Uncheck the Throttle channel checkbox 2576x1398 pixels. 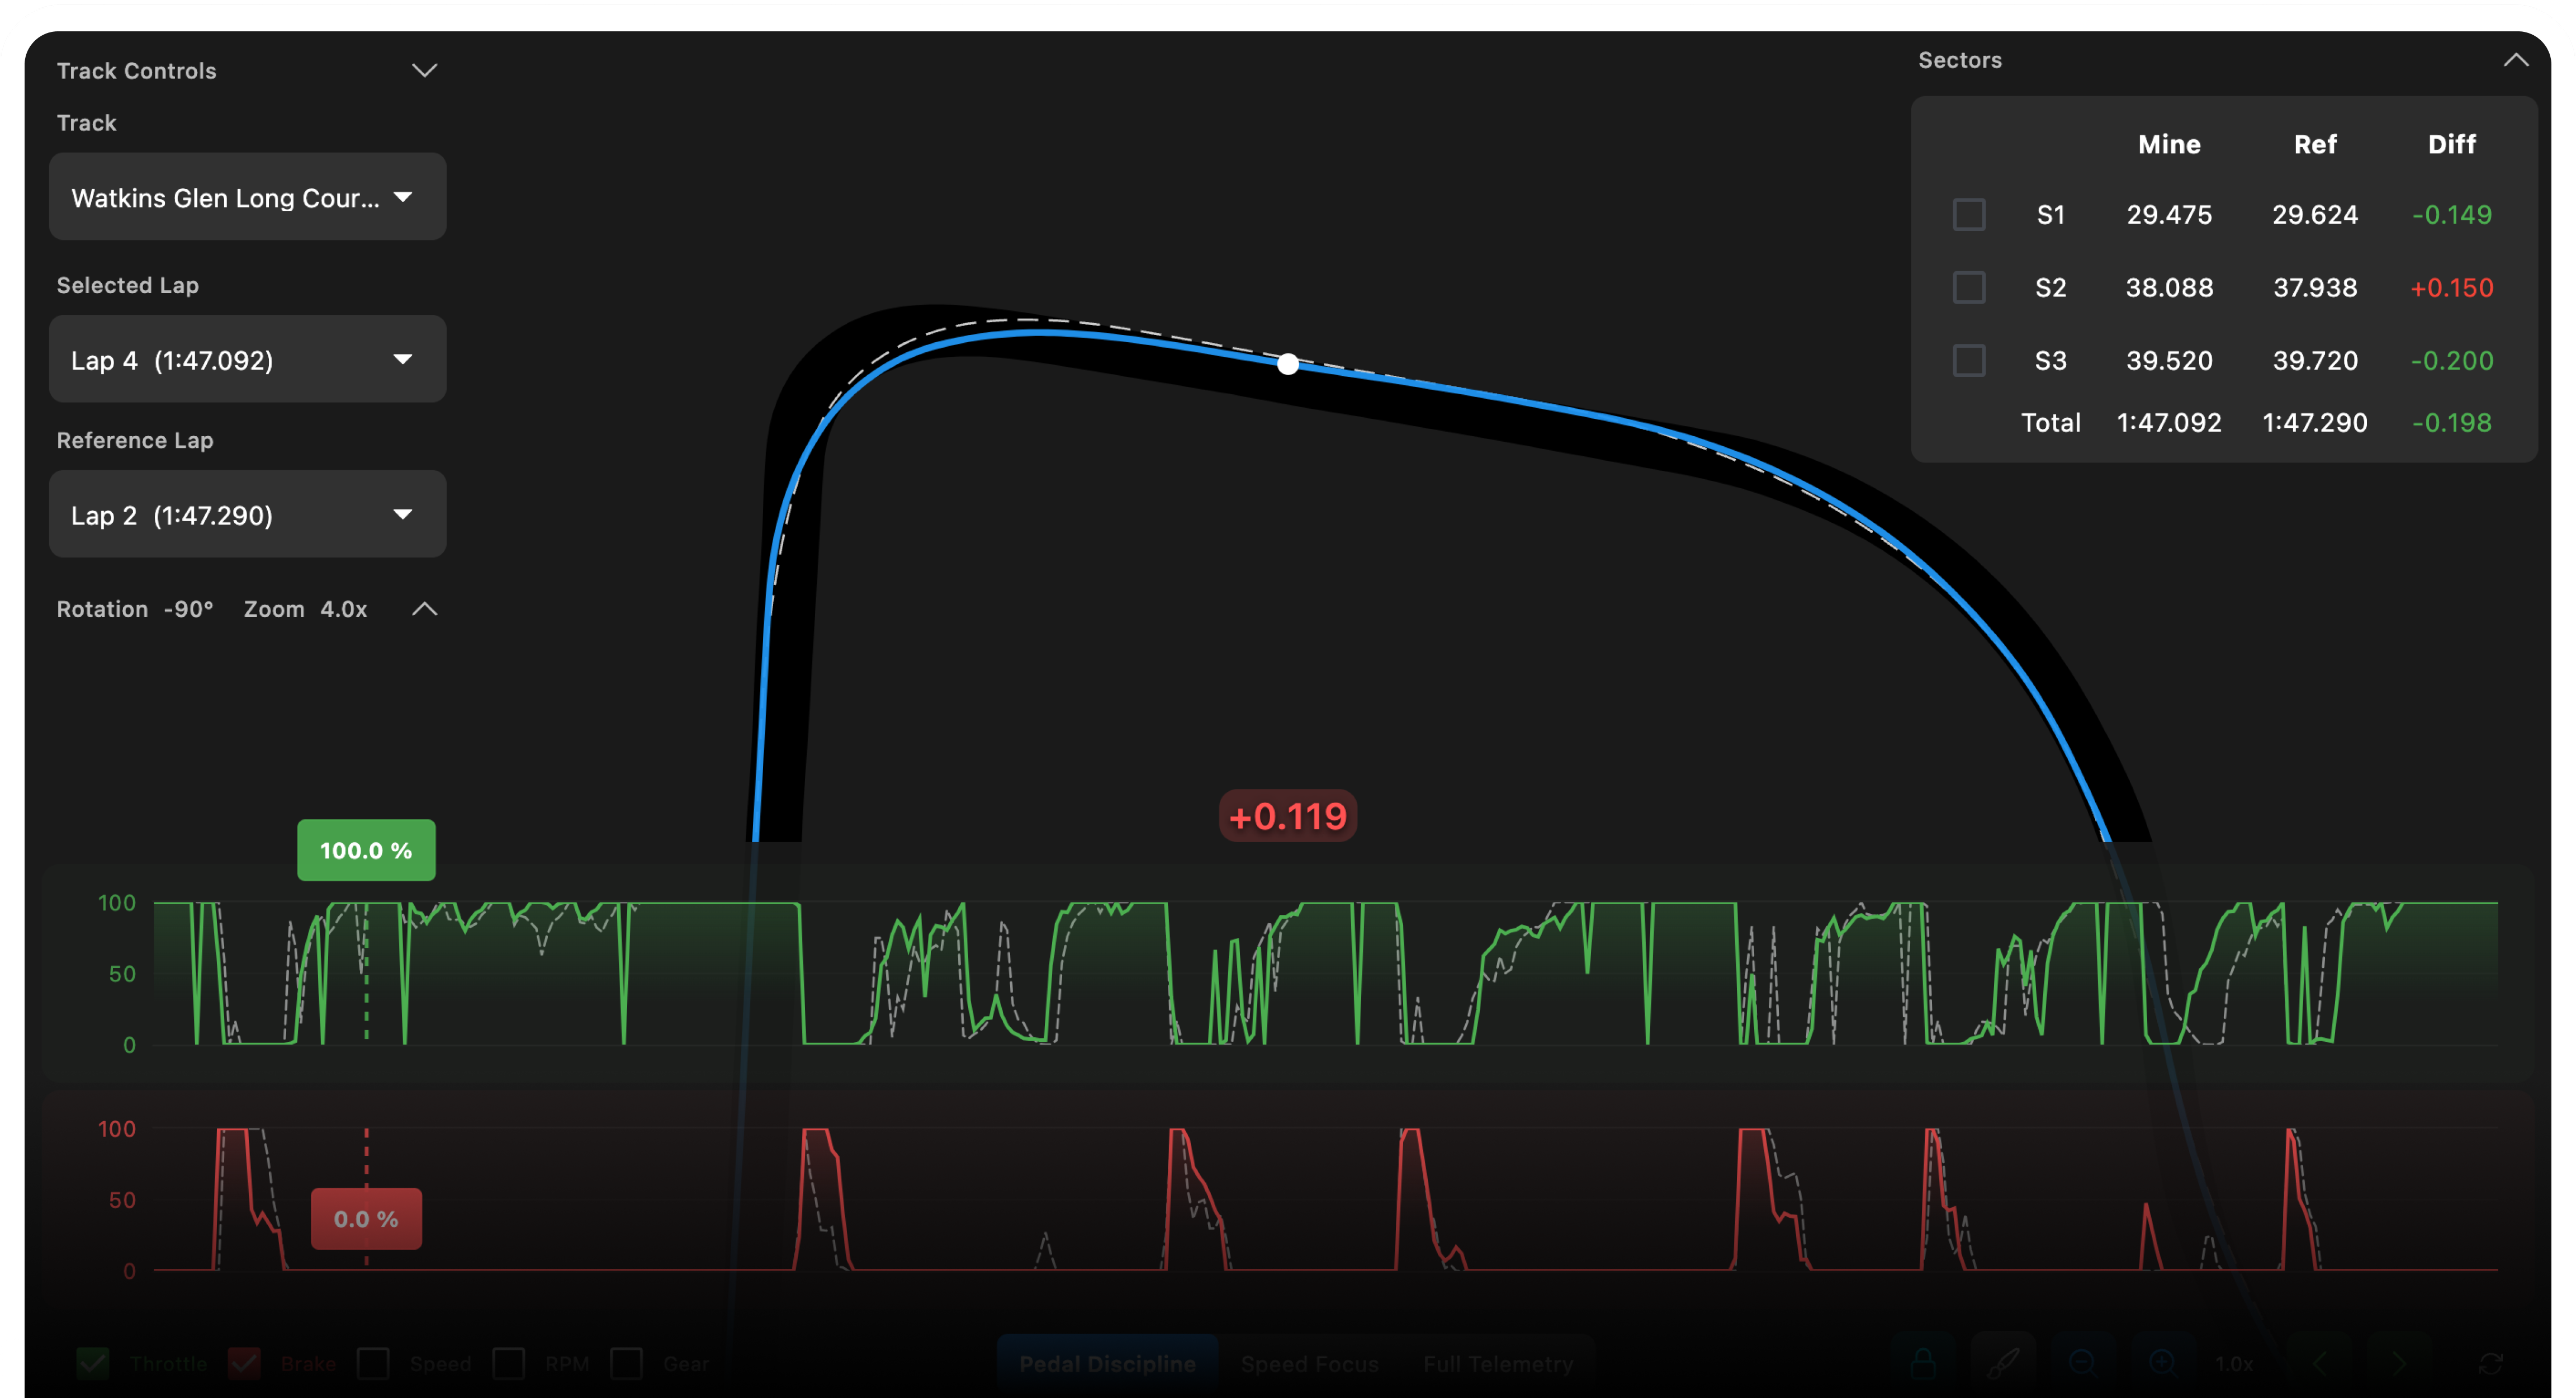94,1363
